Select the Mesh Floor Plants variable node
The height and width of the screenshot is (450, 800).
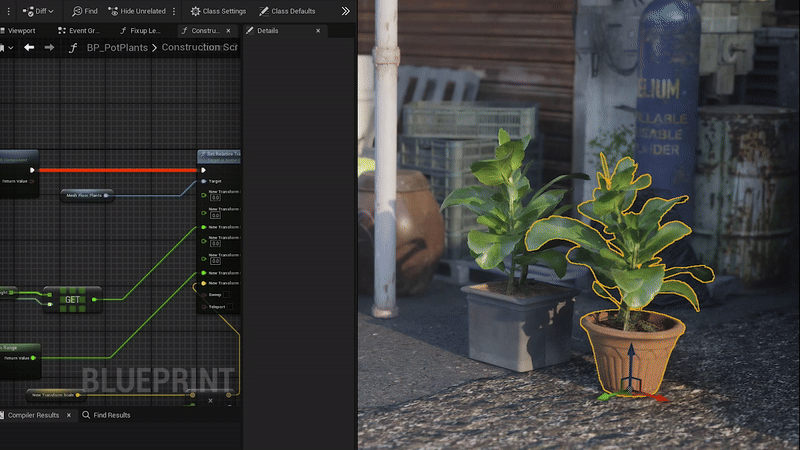87,195
